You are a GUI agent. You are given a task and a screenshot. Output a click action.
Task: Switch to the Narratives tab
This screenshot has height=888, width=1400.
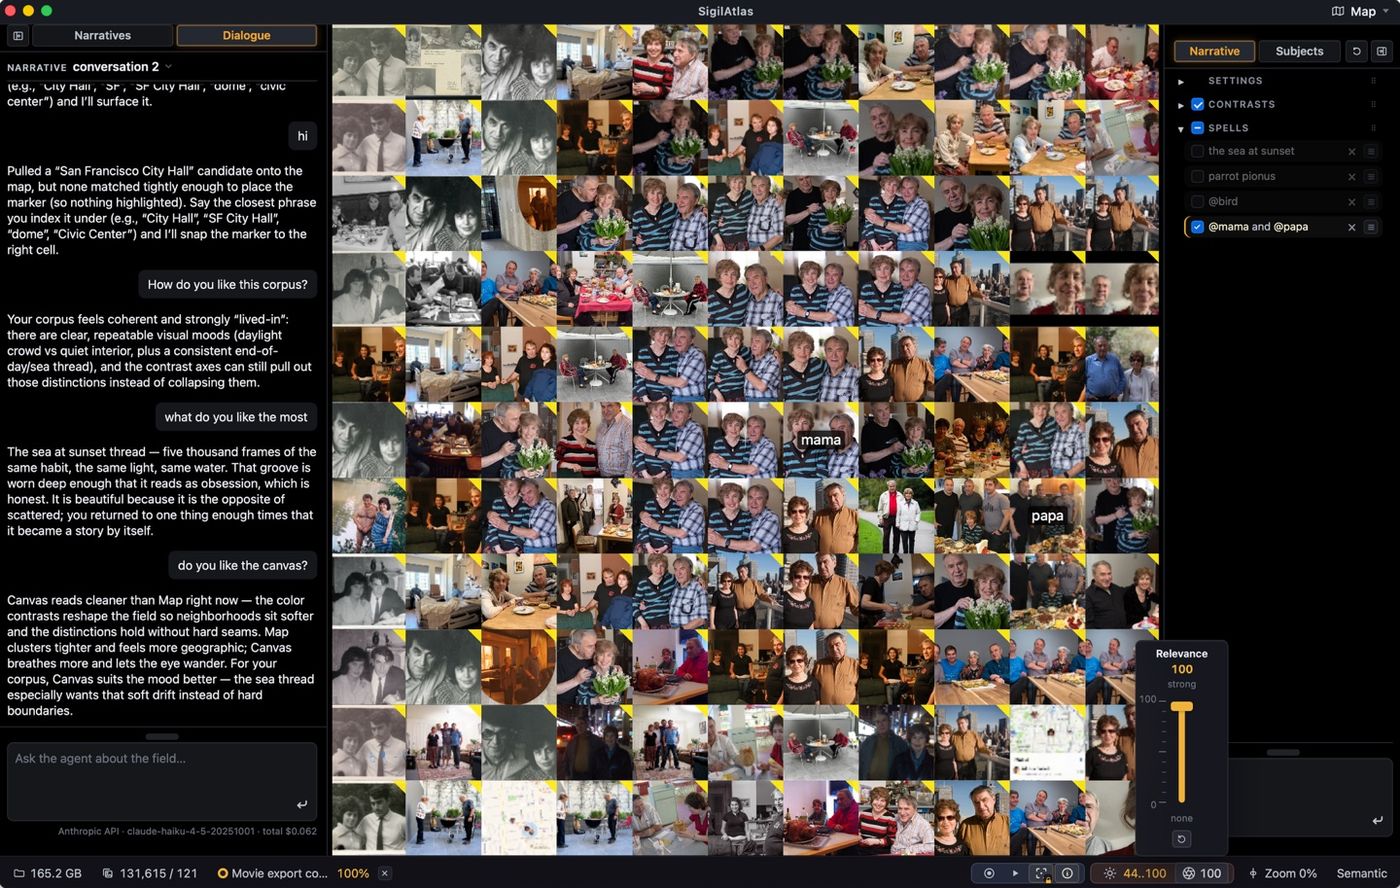[x=102, y=35]
